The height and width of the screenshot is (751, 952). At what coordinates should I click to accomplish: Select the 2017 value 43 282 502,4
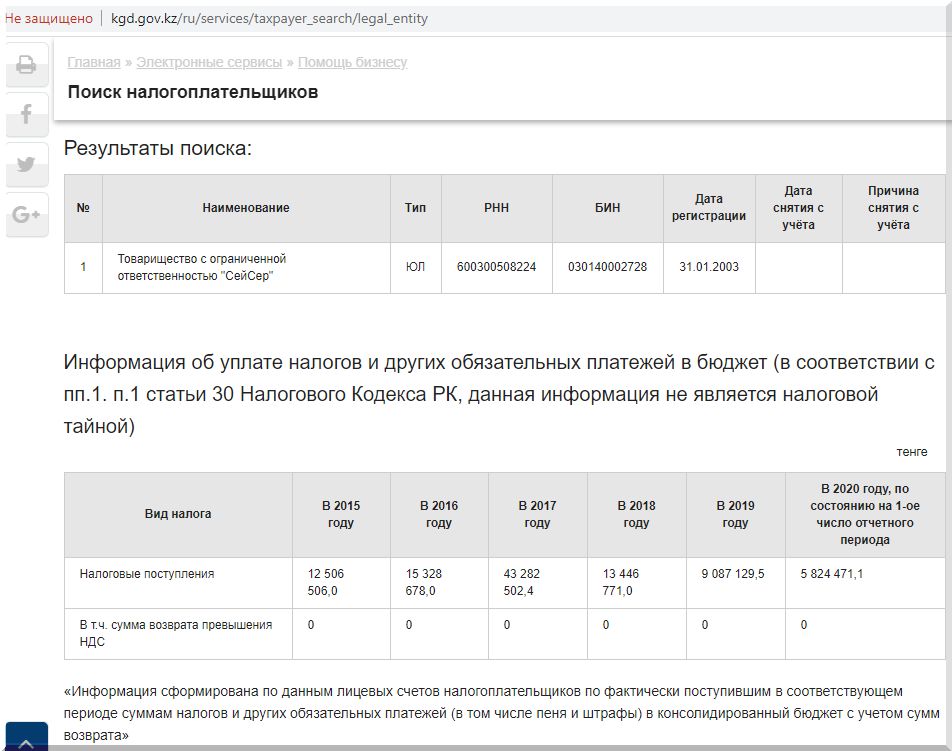522,583
